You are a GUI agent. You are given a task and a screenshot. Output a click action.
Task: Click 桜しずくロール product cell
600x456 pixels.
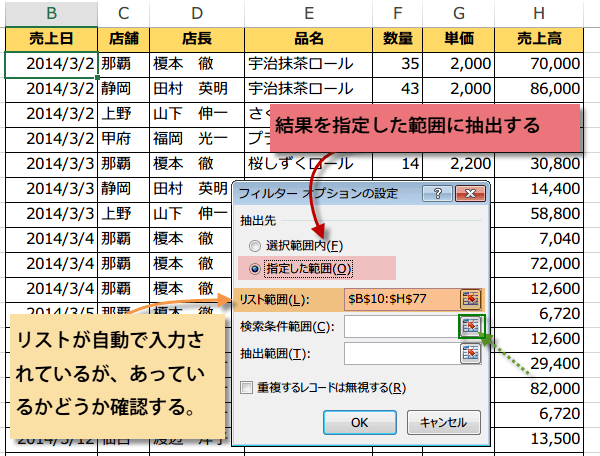pyautogui.click(x=308, y=164)
